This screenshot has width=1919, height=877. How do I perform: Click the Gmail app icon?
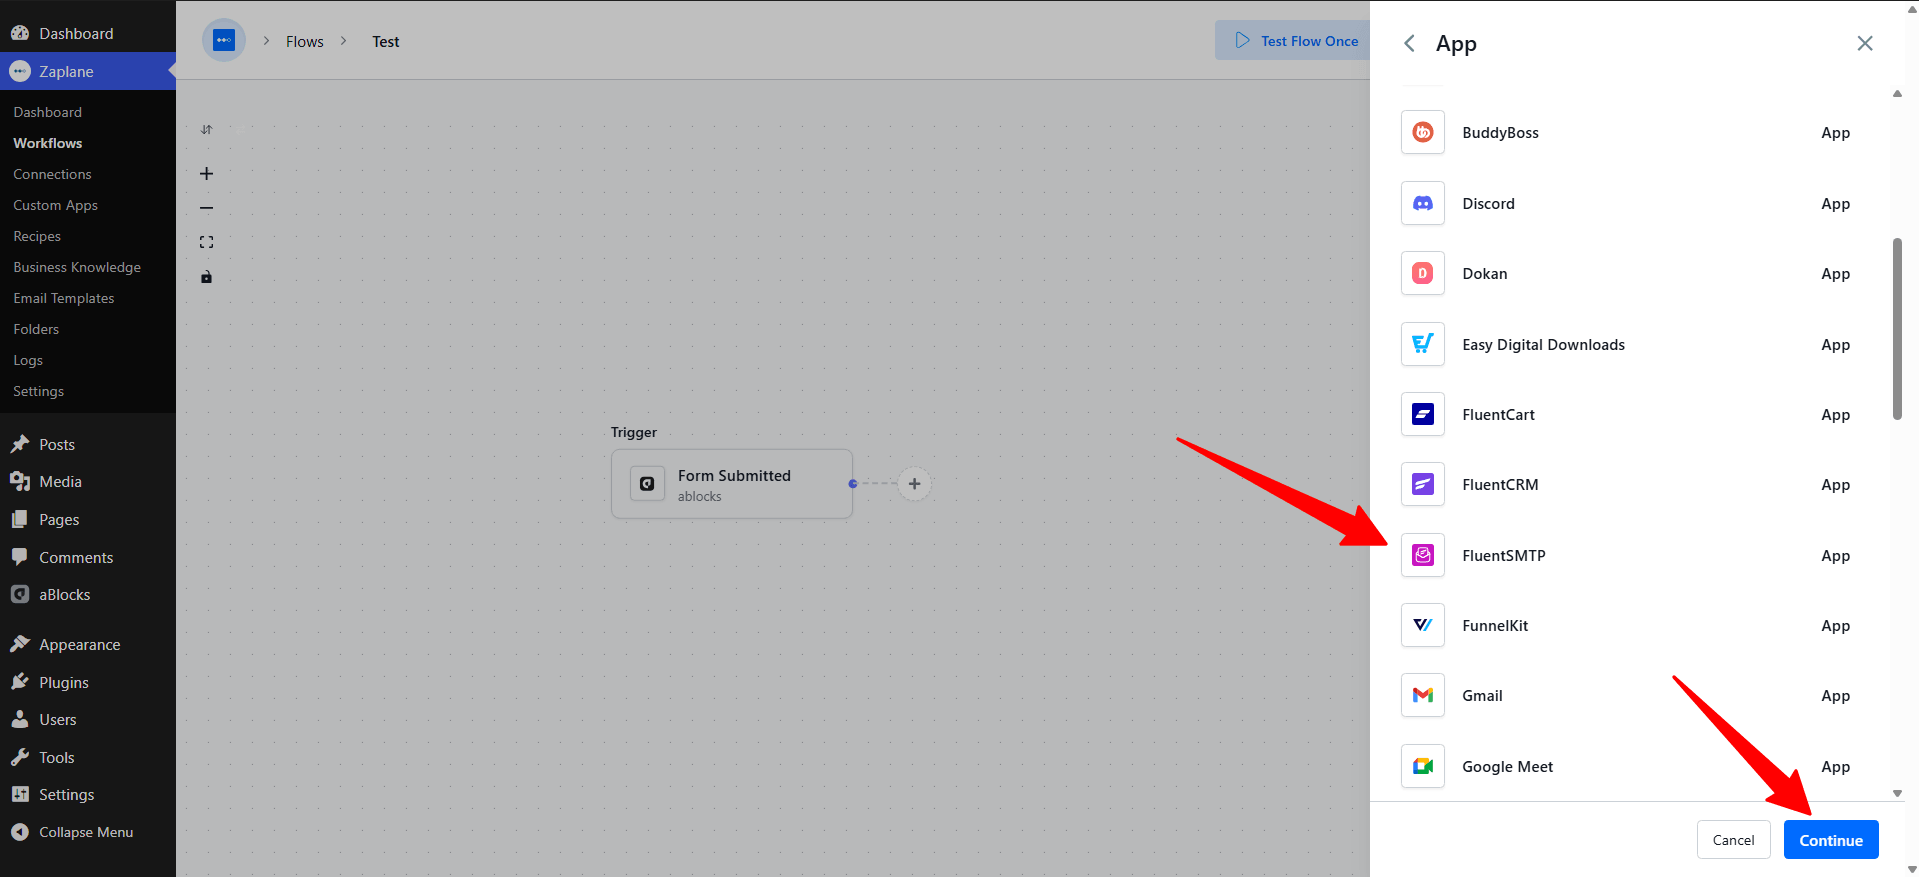point(1422,695)
